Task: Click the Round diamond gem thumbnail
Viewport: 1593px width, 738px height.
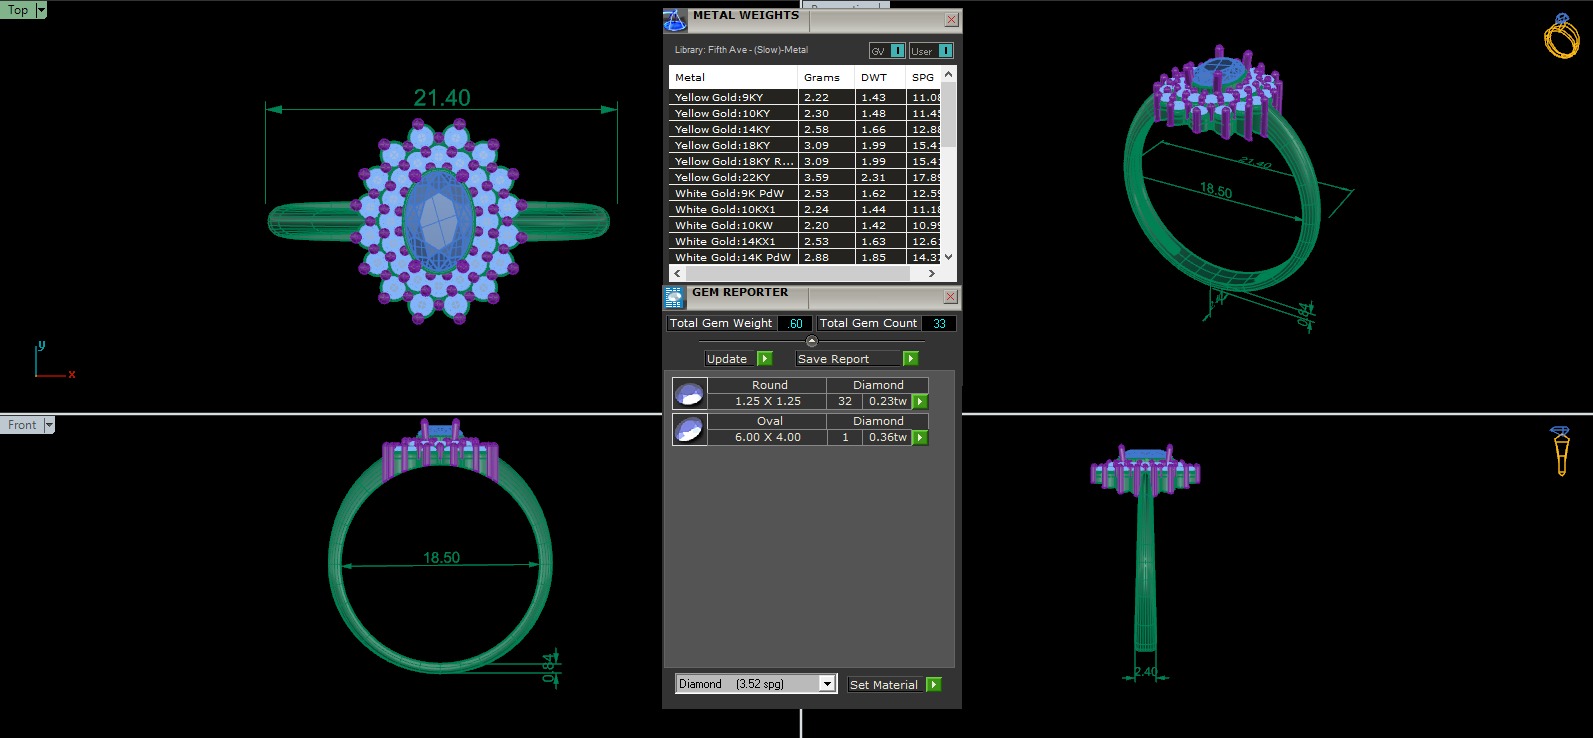Action: tap(689, 393)
